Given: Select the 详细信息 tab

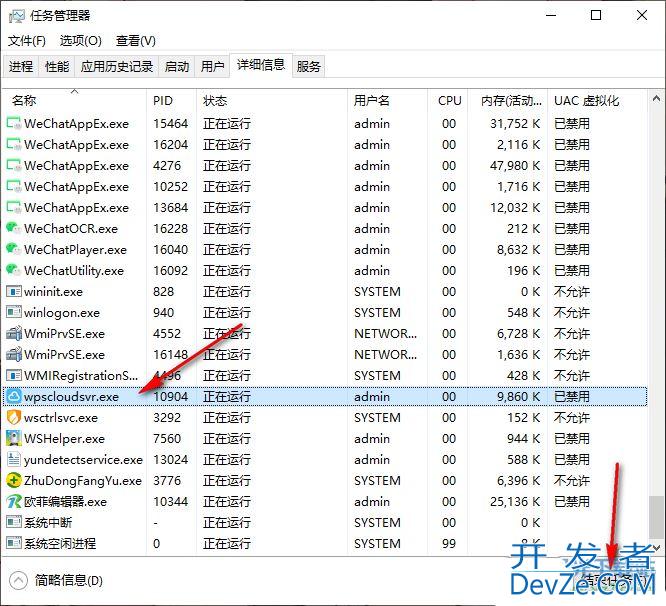Looking at the screenshot, I should (261, 65).
